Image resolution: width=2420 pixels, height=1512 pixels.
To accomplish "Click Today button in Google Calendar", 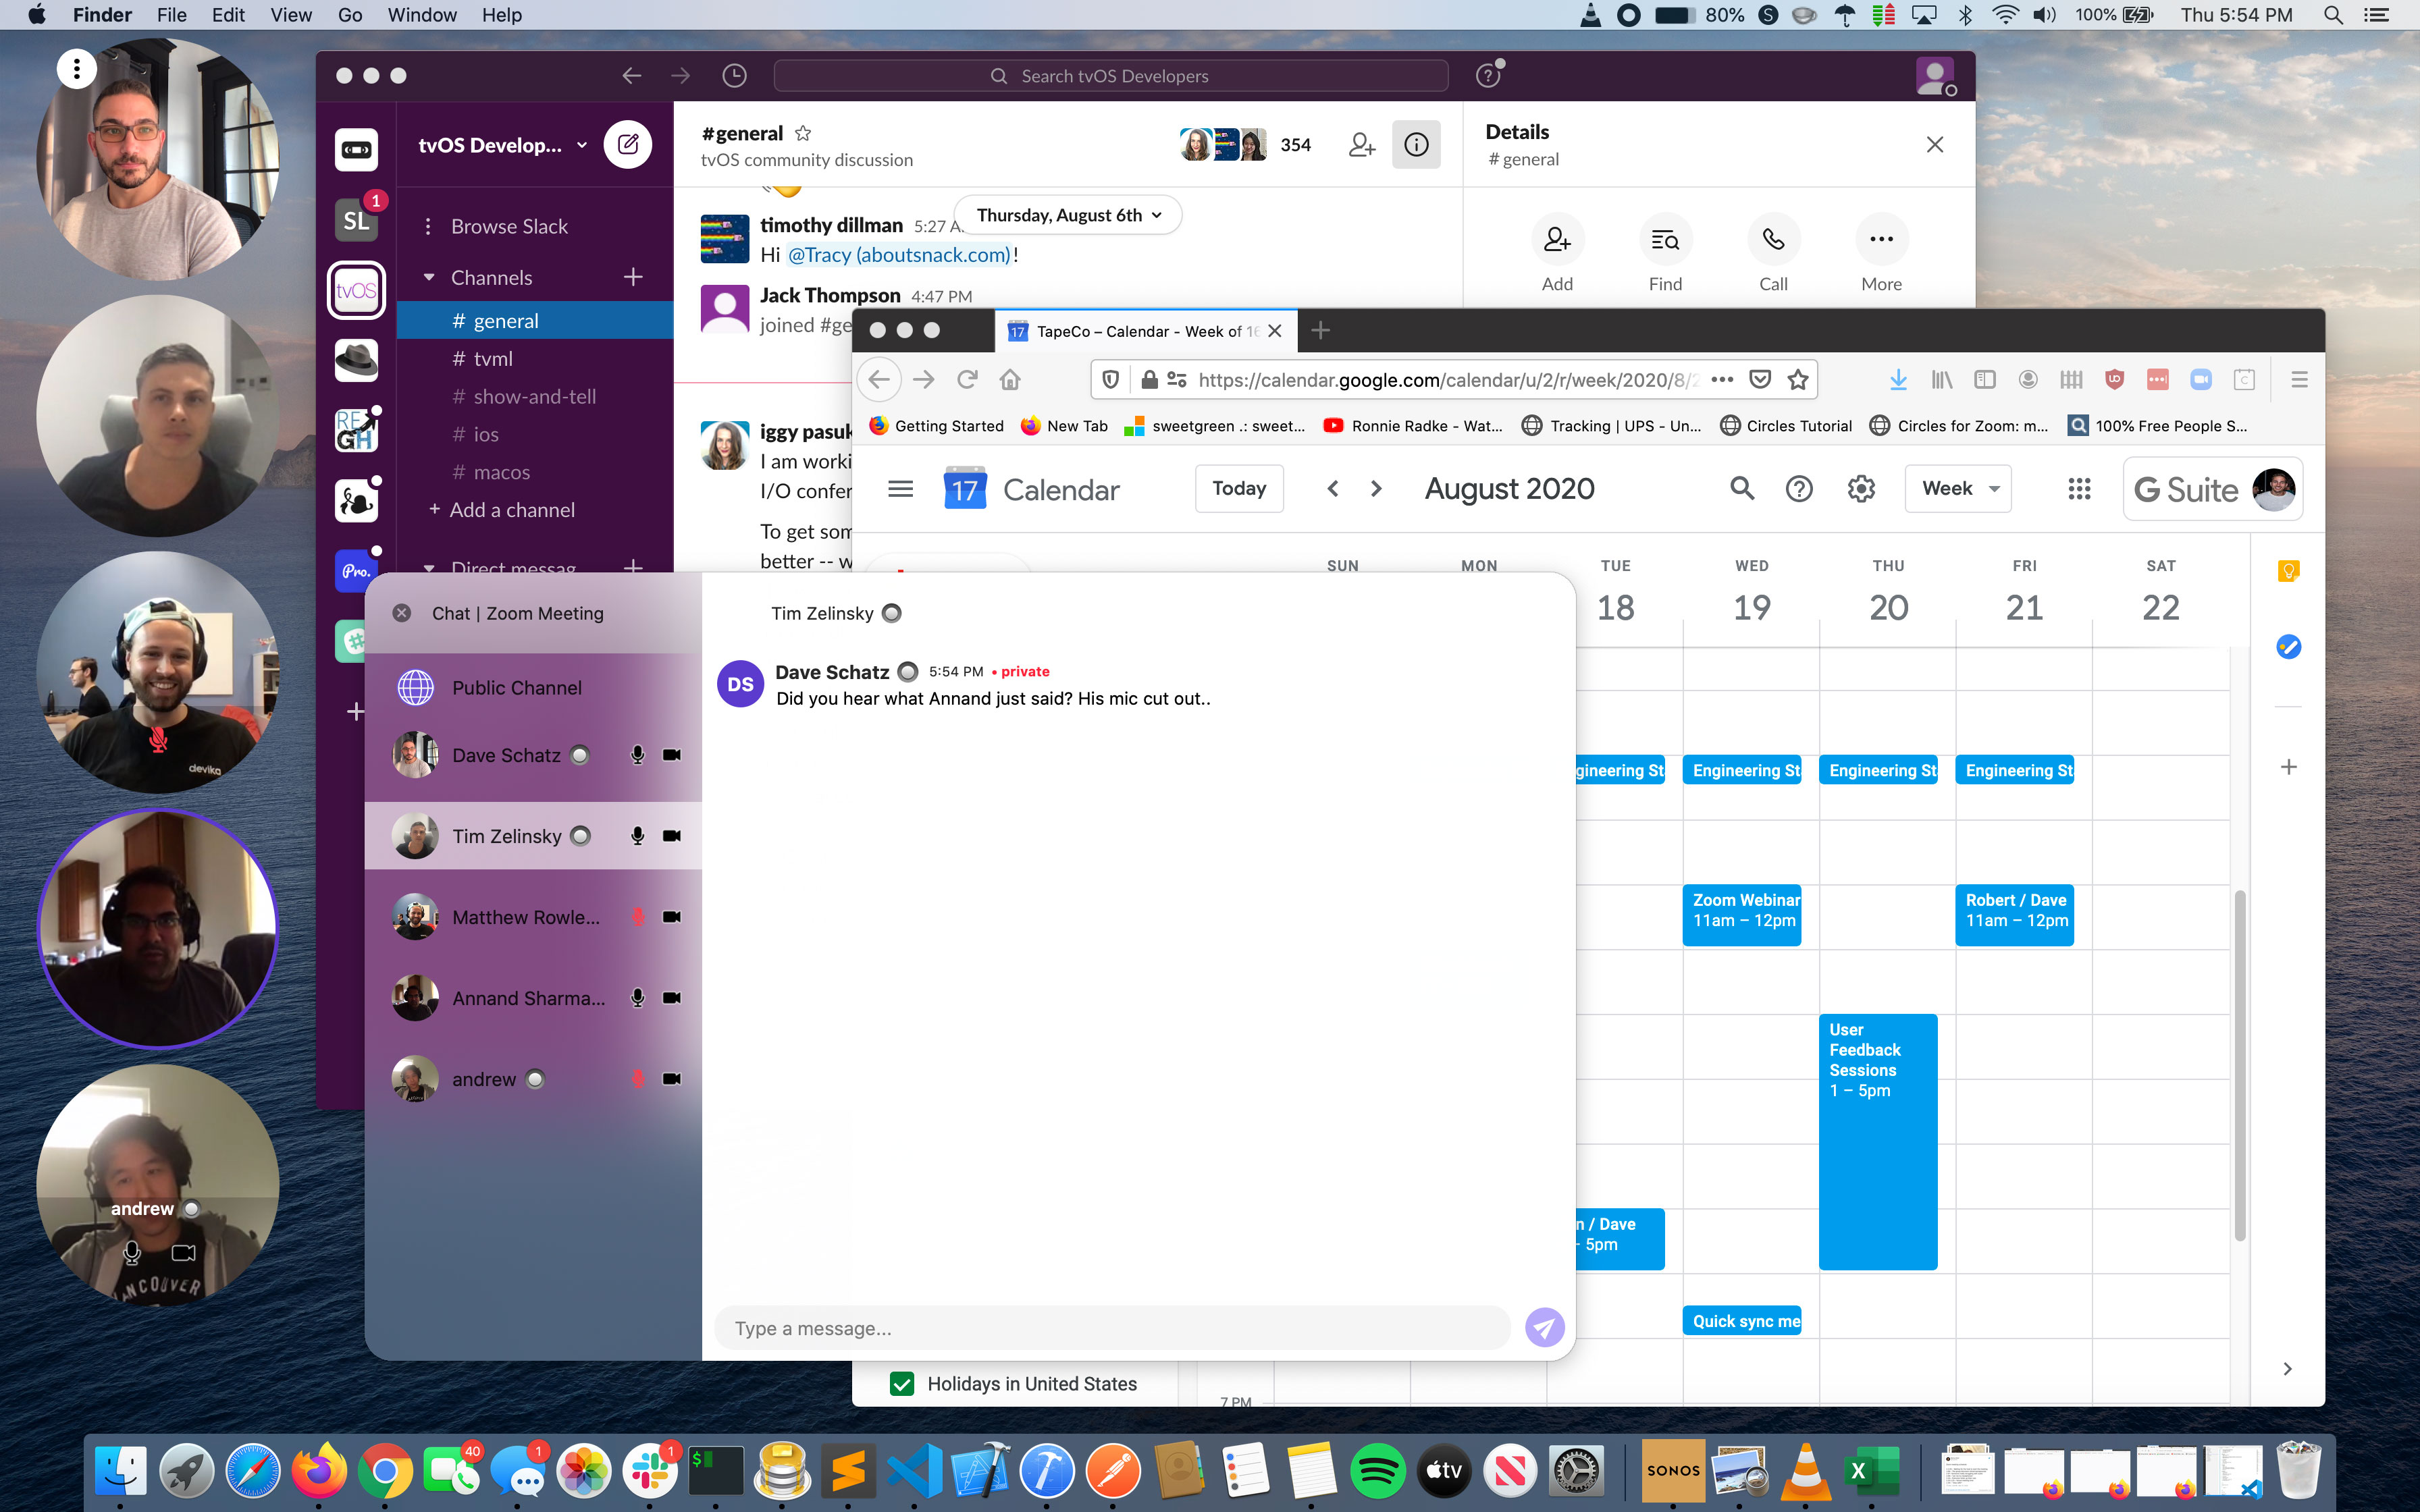I will click(x=1239, y=488).
